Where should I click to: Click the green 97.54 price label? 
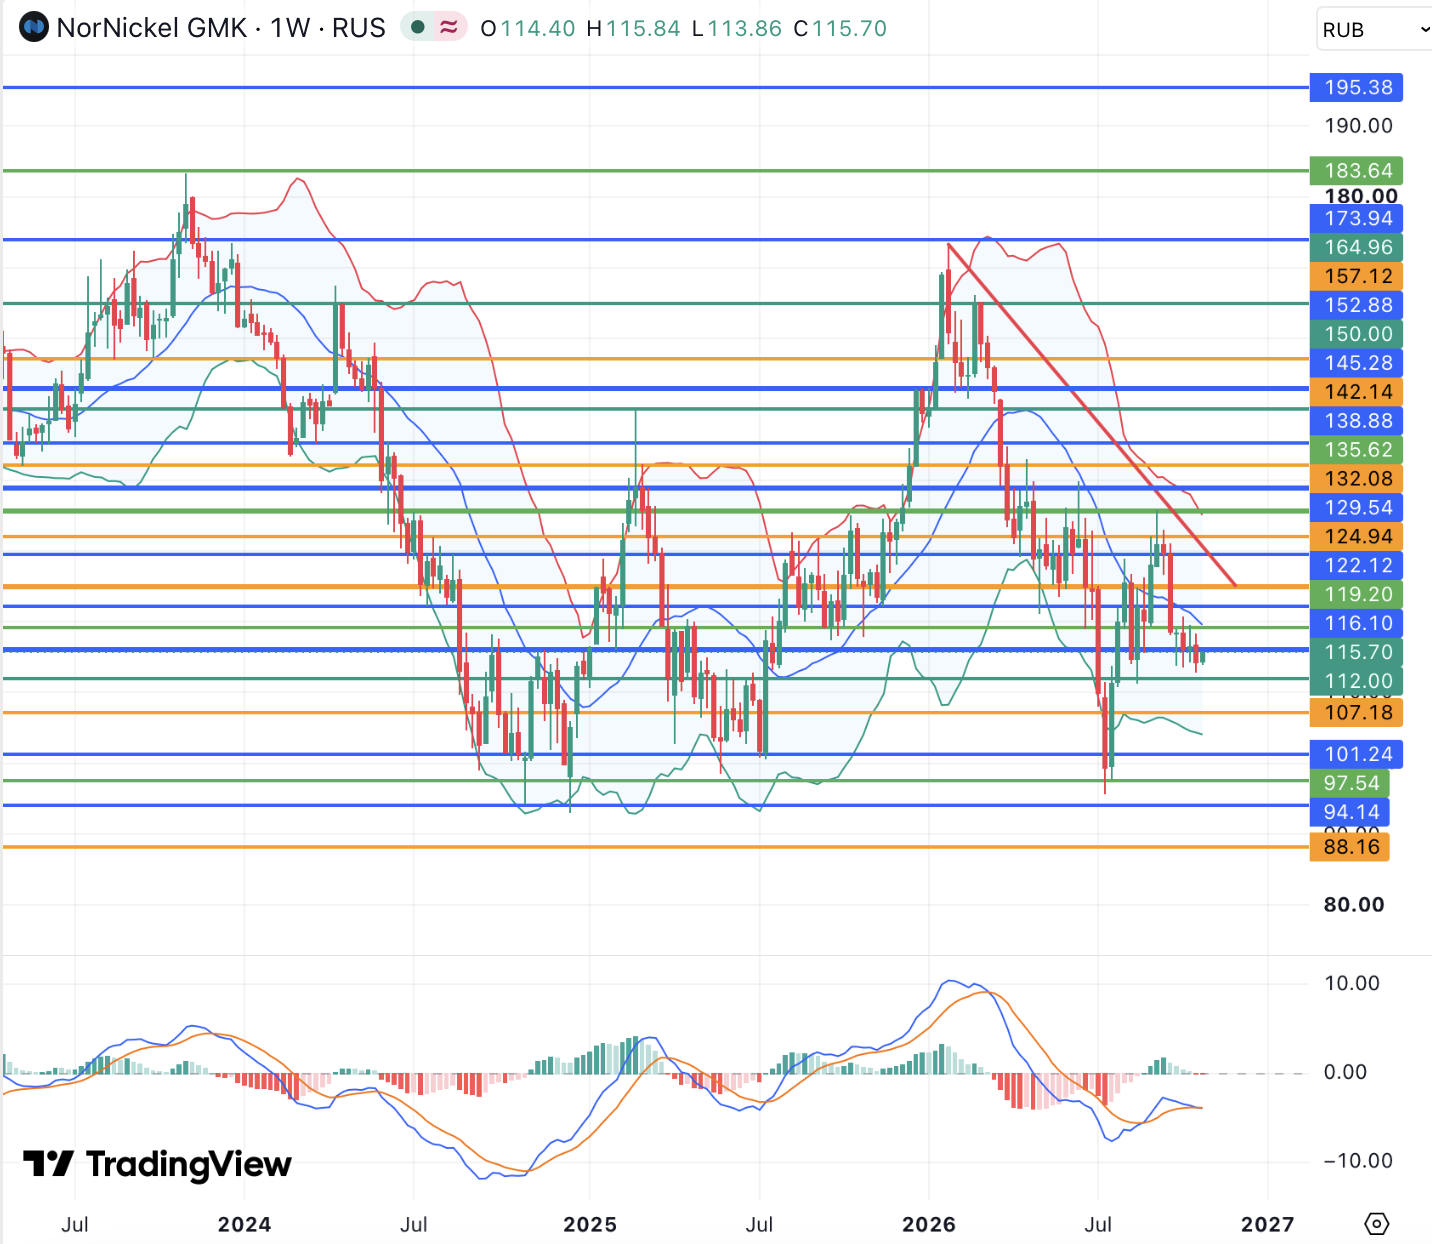(x=1350, y=783)
